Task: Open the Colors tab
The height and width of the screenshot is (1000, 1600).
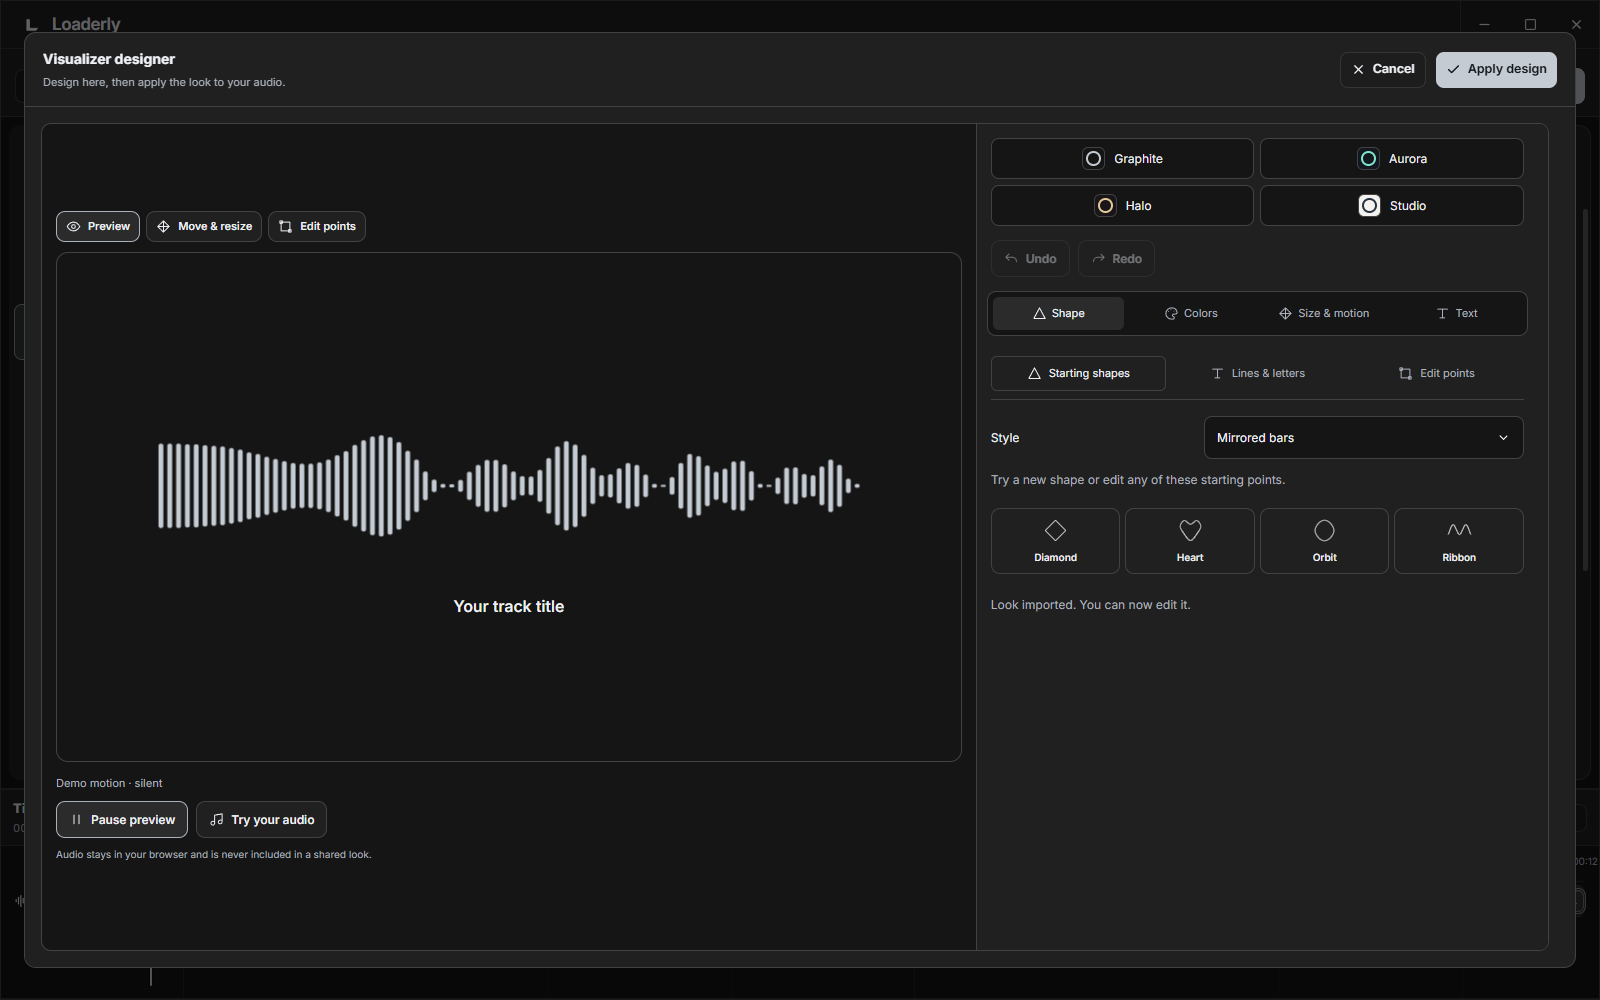Action: tap(1191, 314)
